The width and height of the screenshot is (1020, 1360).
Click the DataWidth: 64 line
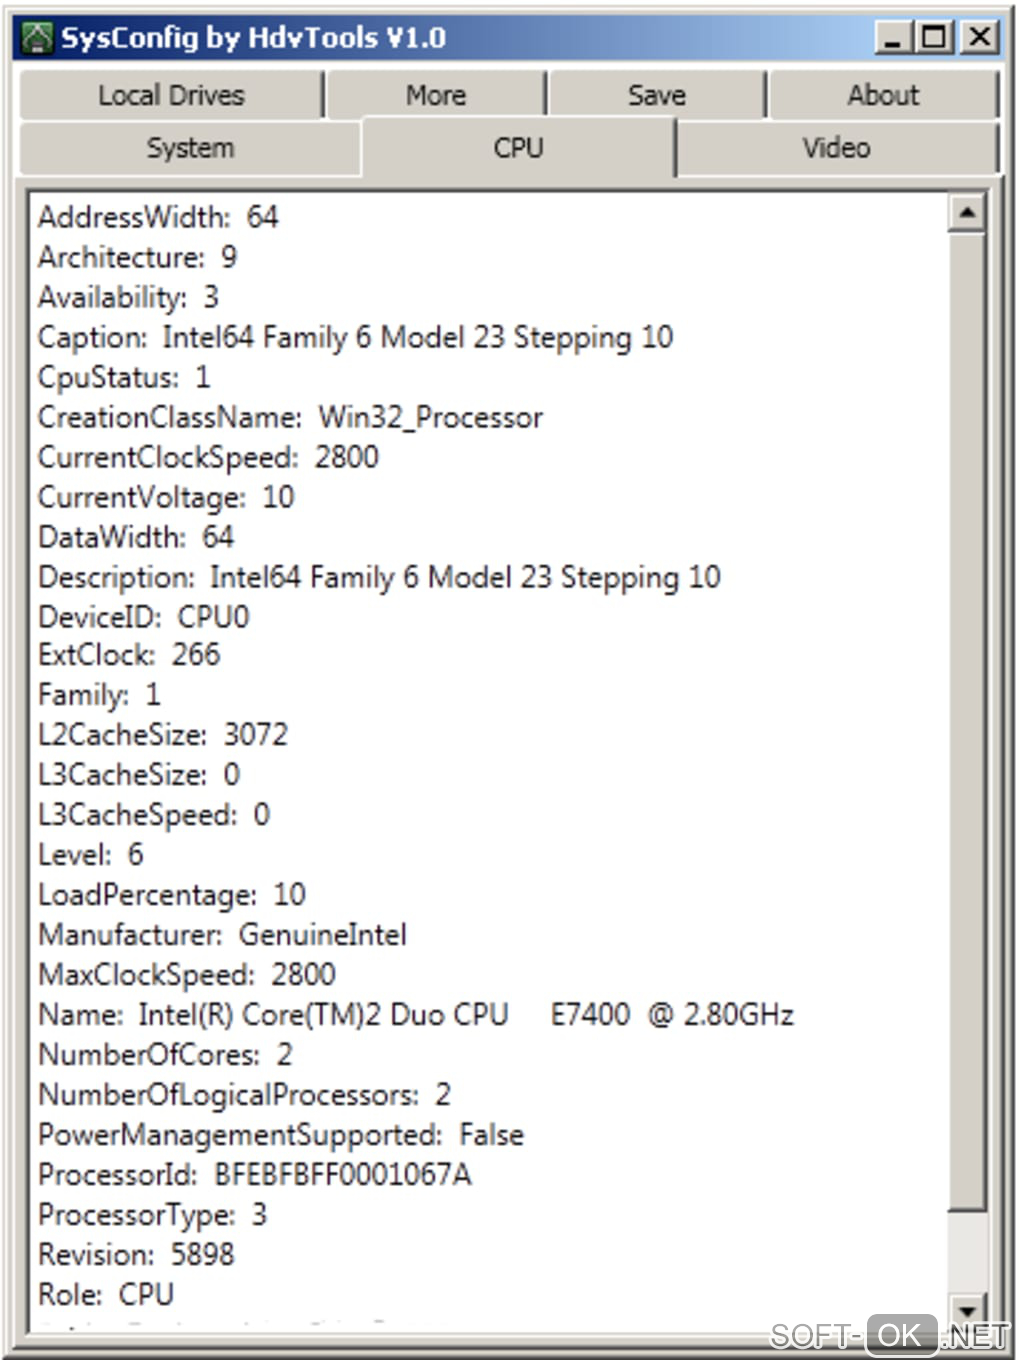pos(136,537)
